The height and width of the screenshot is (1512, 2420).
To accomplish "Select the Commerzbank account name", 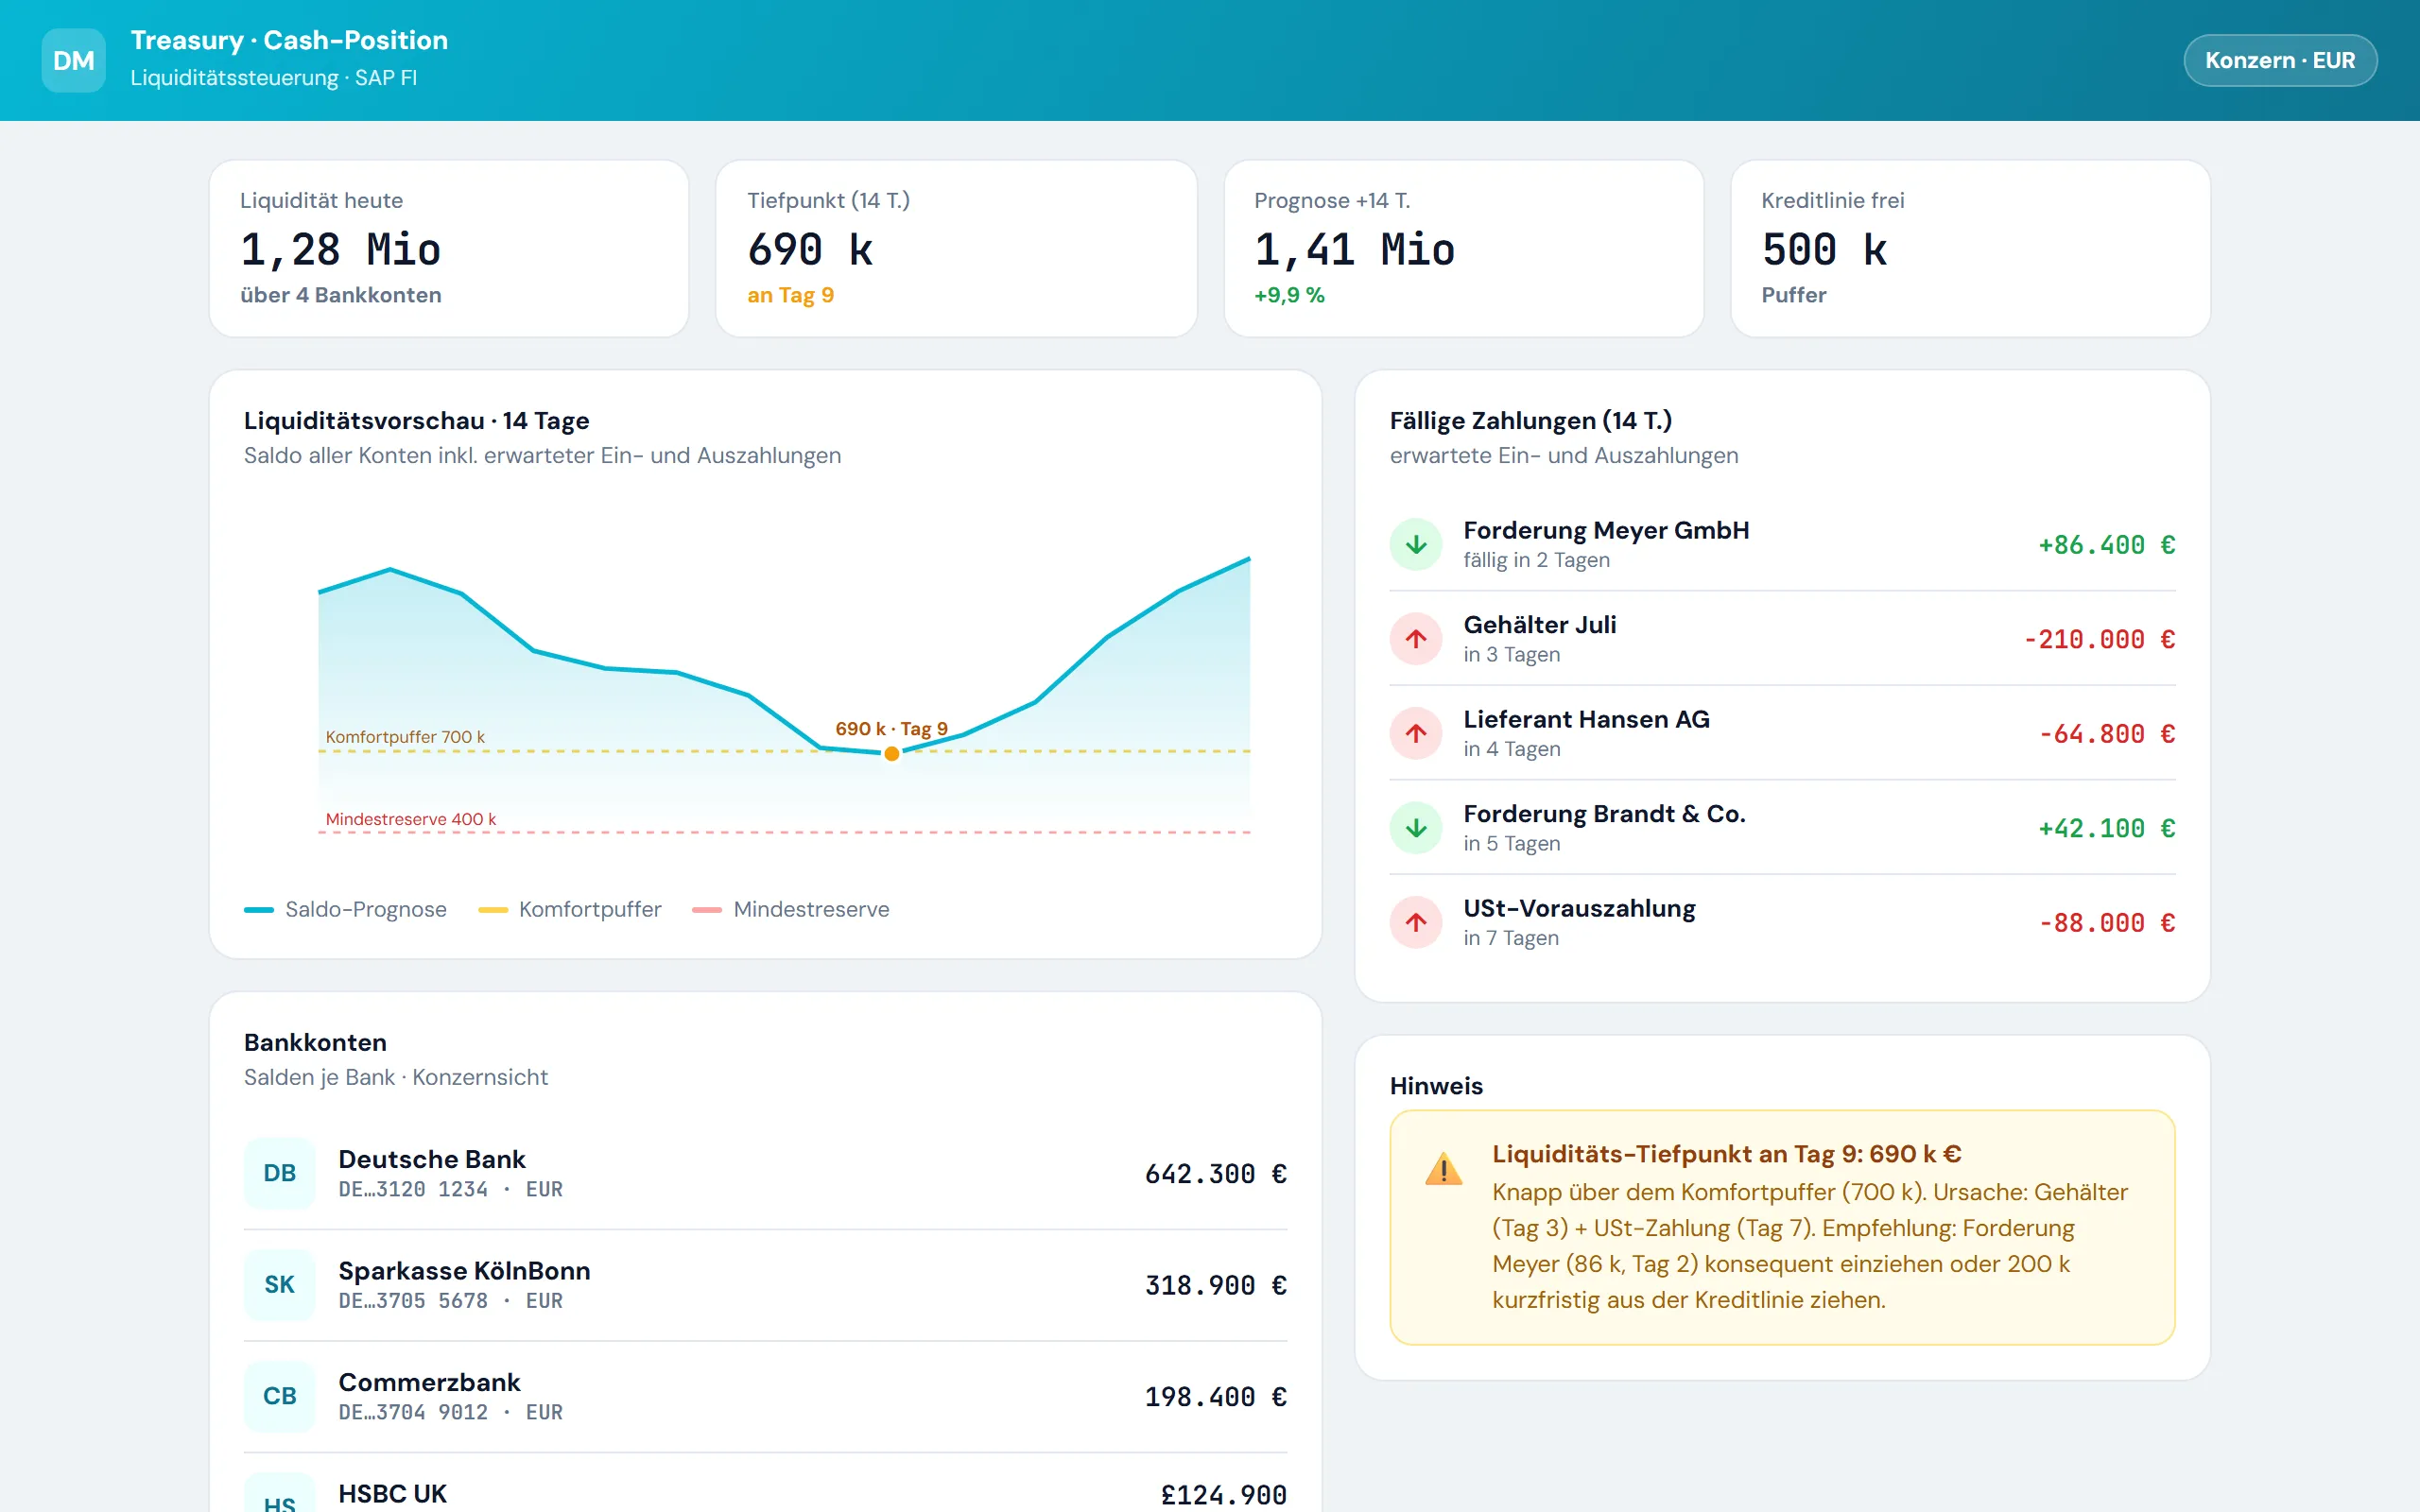I will [x=429, y=1382].
